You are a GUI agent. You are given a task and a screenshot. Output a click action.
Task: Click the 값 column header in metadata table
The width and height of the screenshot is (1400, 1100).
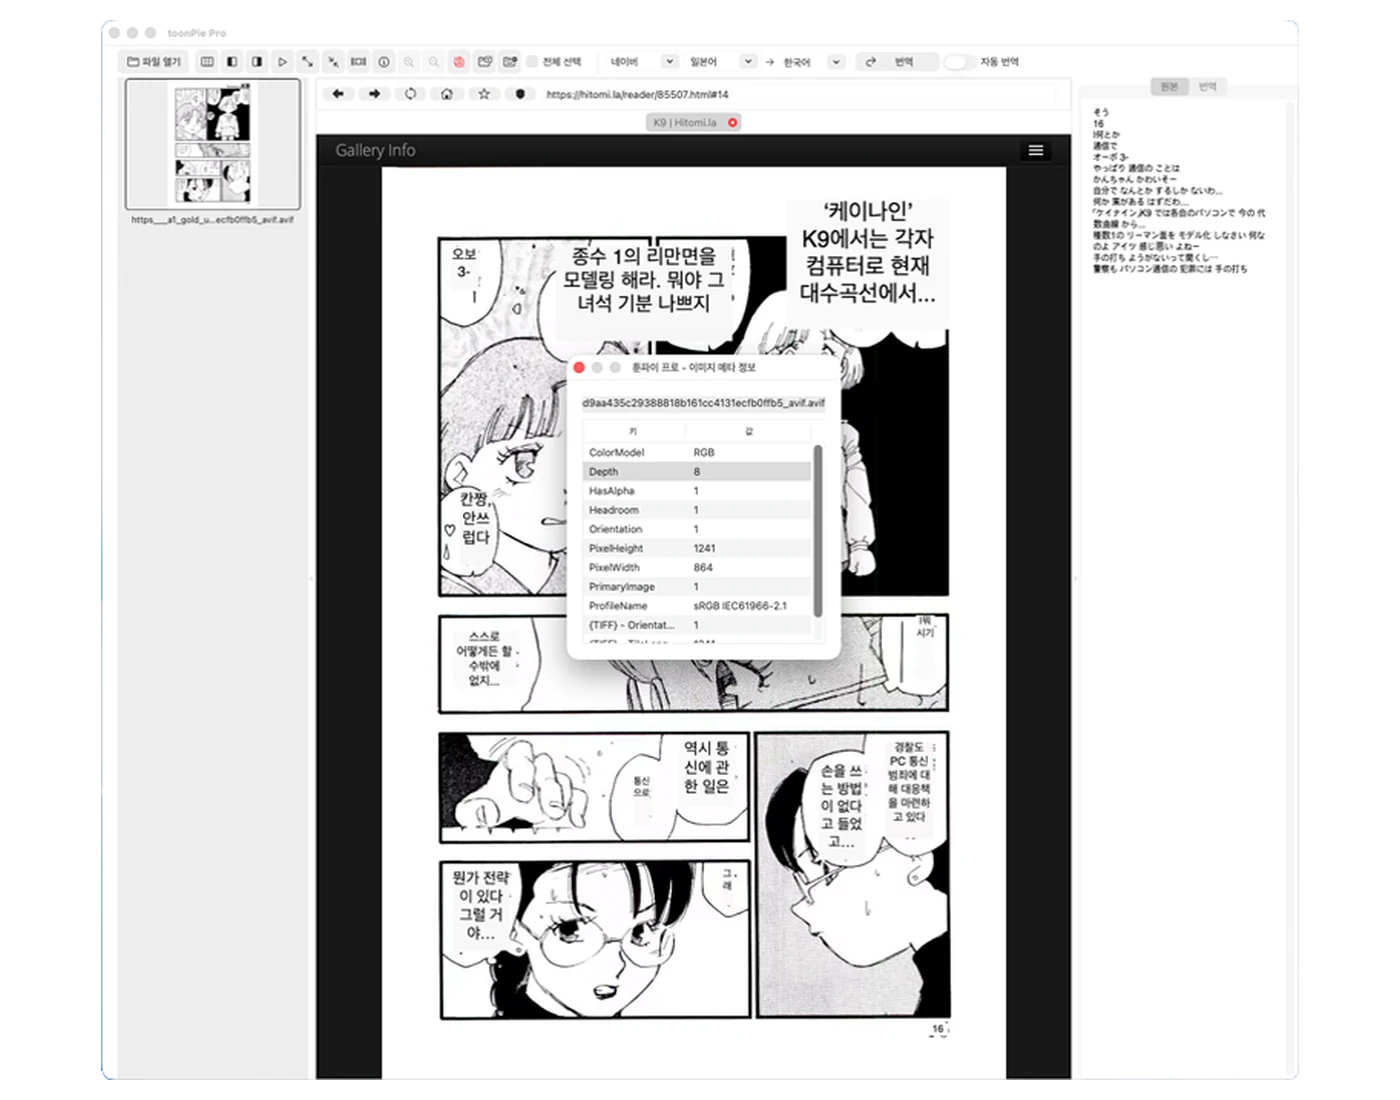pos(749,431)
